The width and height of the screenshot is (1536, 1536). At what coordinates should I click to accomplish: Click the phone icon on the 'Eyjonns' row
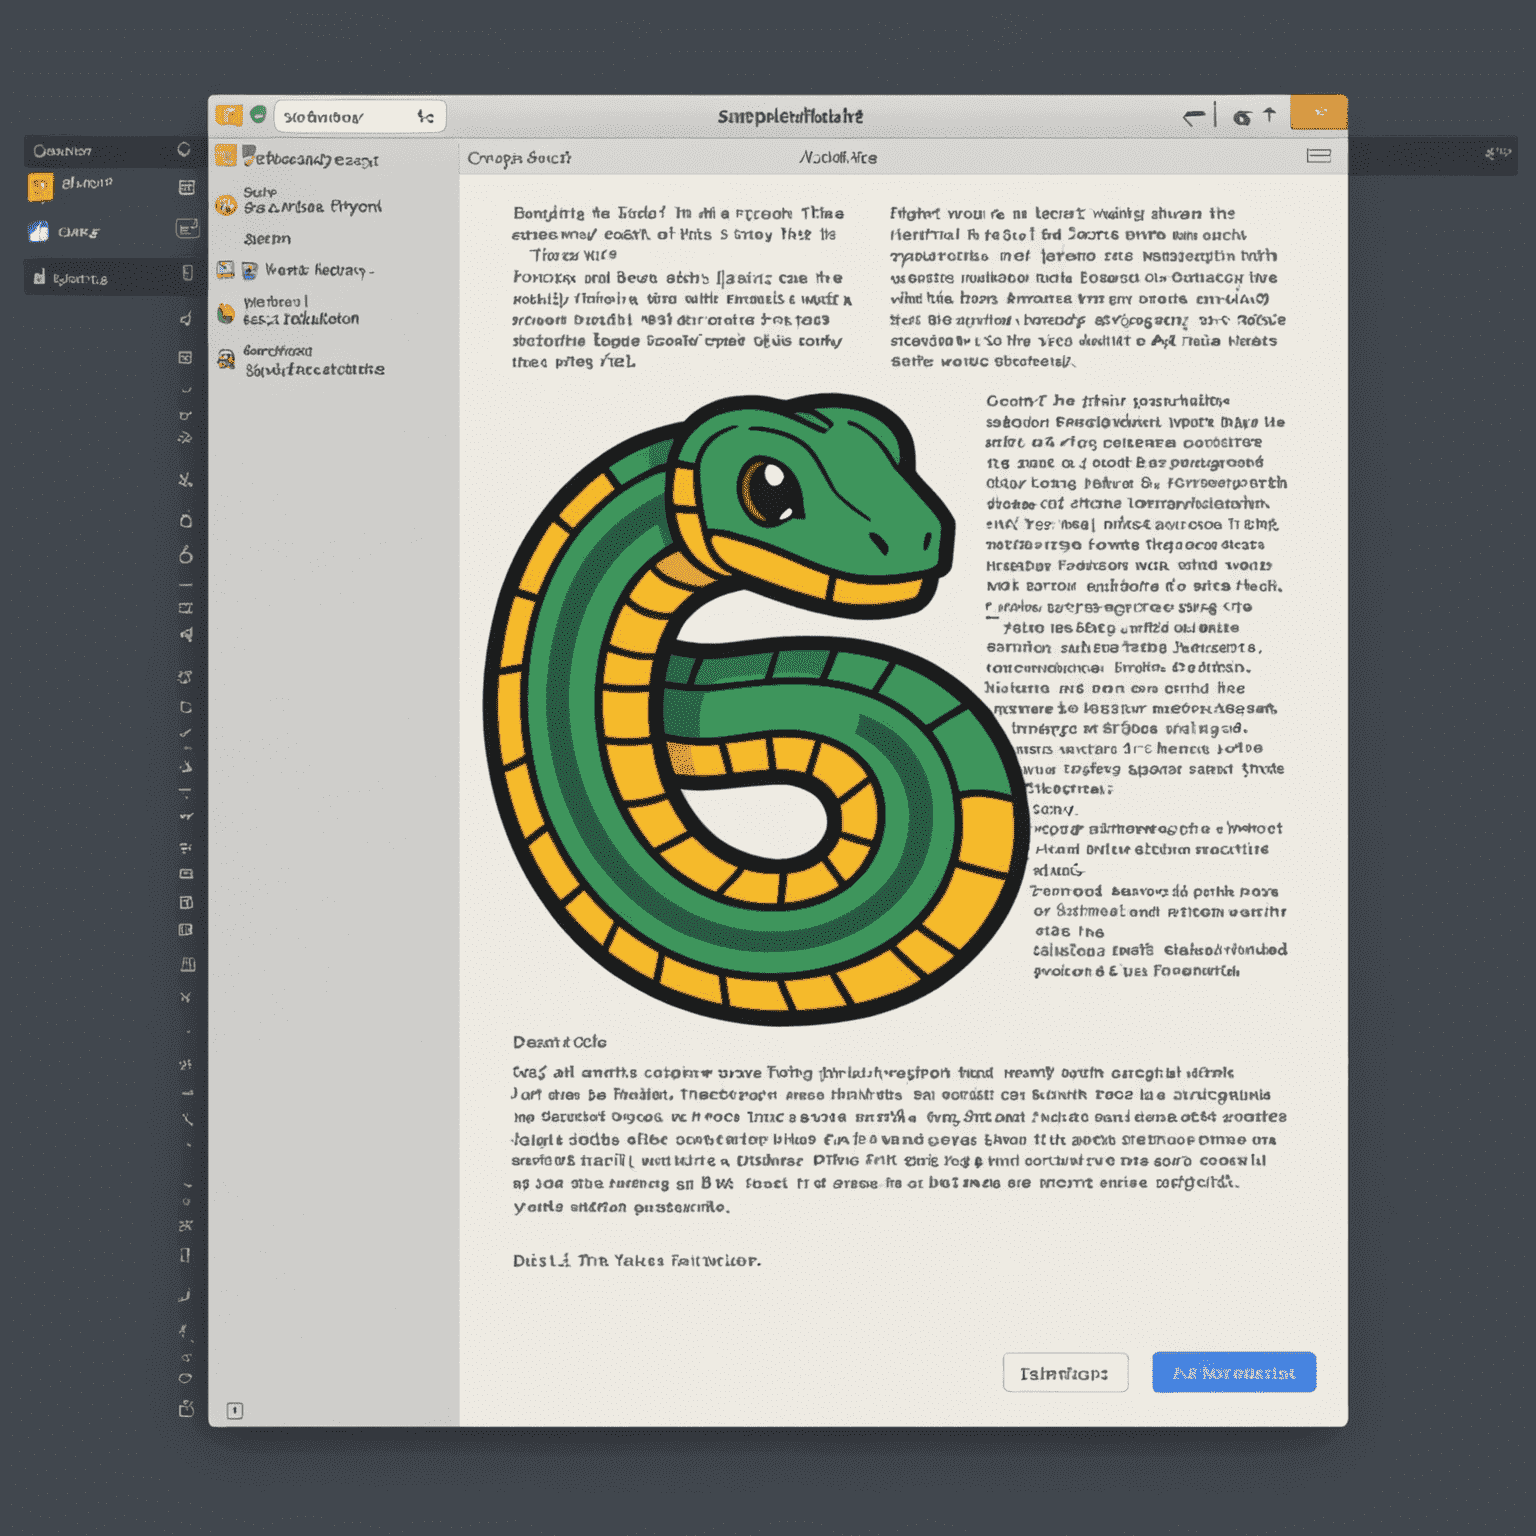pyautogui.click(x=187, y=273)
